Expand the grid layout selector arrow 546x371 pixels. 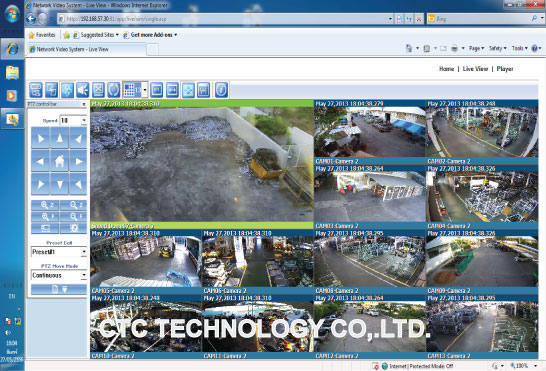(x=145, y=90)
